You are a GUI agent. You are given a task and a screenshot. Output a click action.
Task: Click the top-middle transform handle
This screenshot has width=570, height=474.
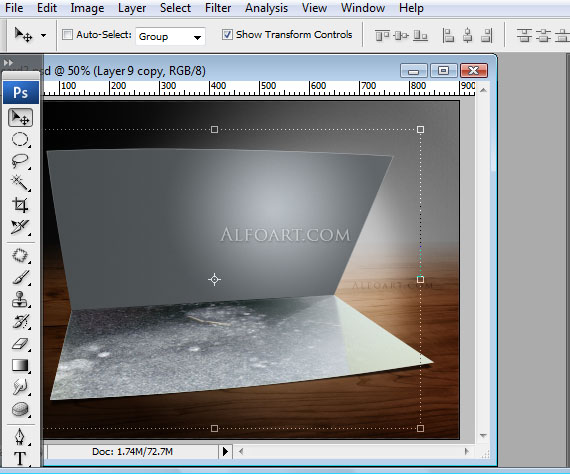pyautogui.click(x=214, y=129)
